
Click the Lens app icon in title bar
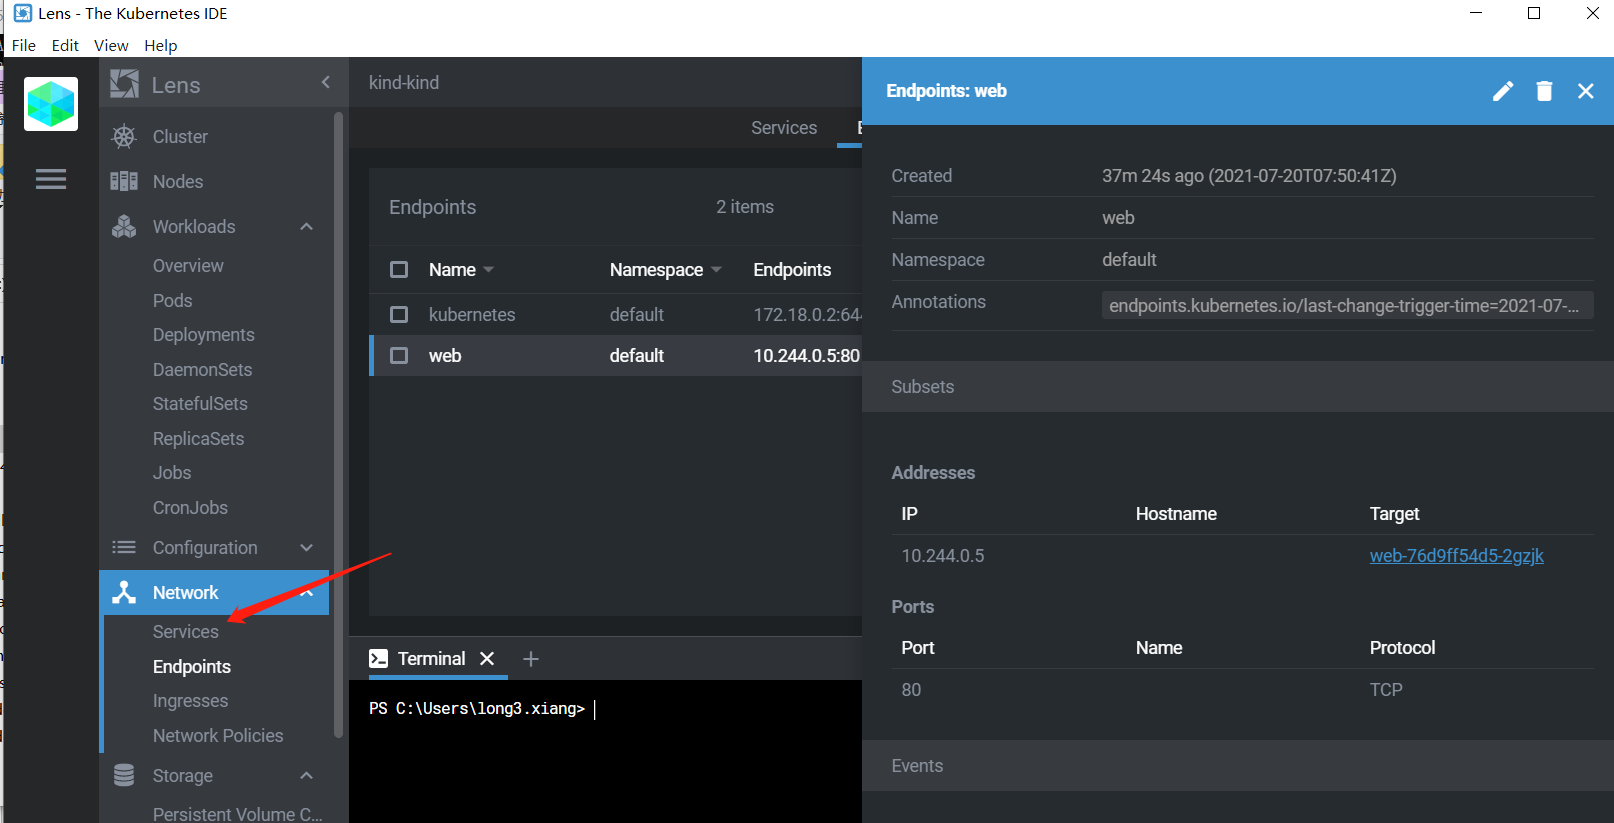(23, 13)
